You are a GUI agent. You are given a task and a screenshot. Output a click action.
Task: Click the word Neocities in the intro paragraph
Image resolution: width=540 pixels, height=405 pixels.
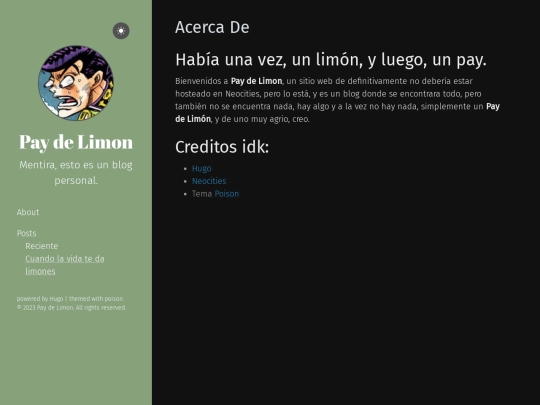pyautogui.click(x=242, y=94)
